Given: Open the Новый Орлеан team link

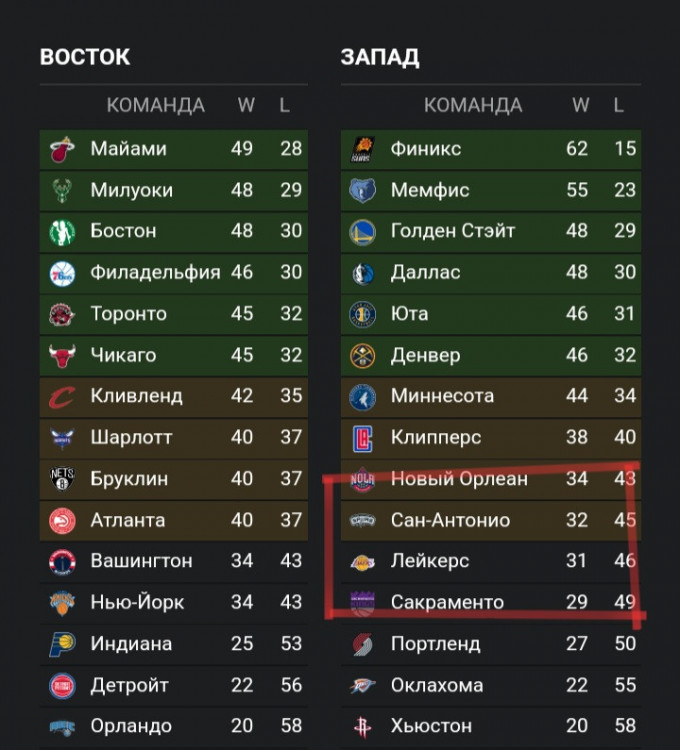Looking at the screenshot, I should point(459,478).
